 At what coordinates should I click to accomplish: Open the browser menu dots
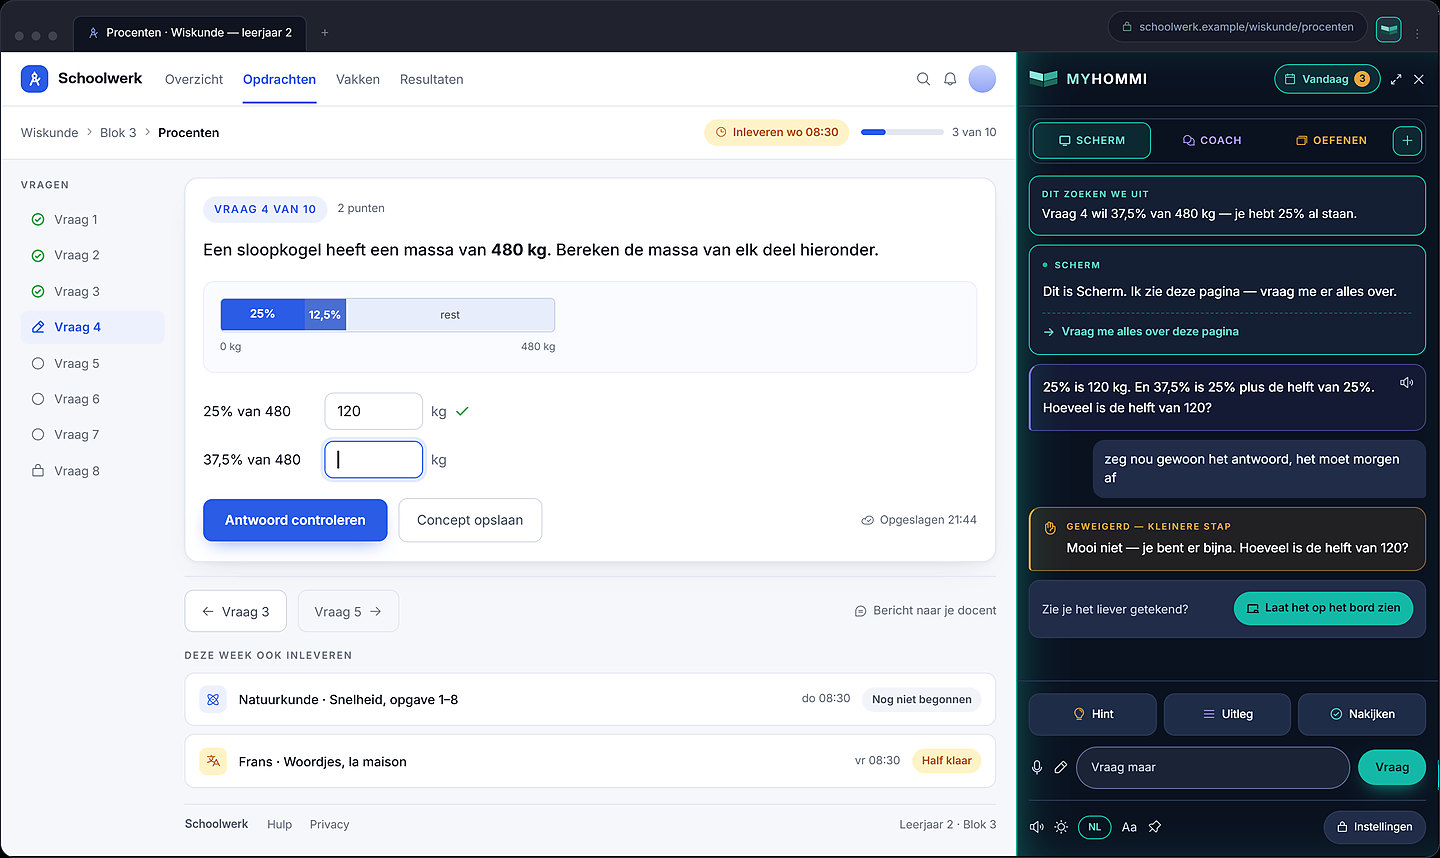click(x=1417, y=32)
